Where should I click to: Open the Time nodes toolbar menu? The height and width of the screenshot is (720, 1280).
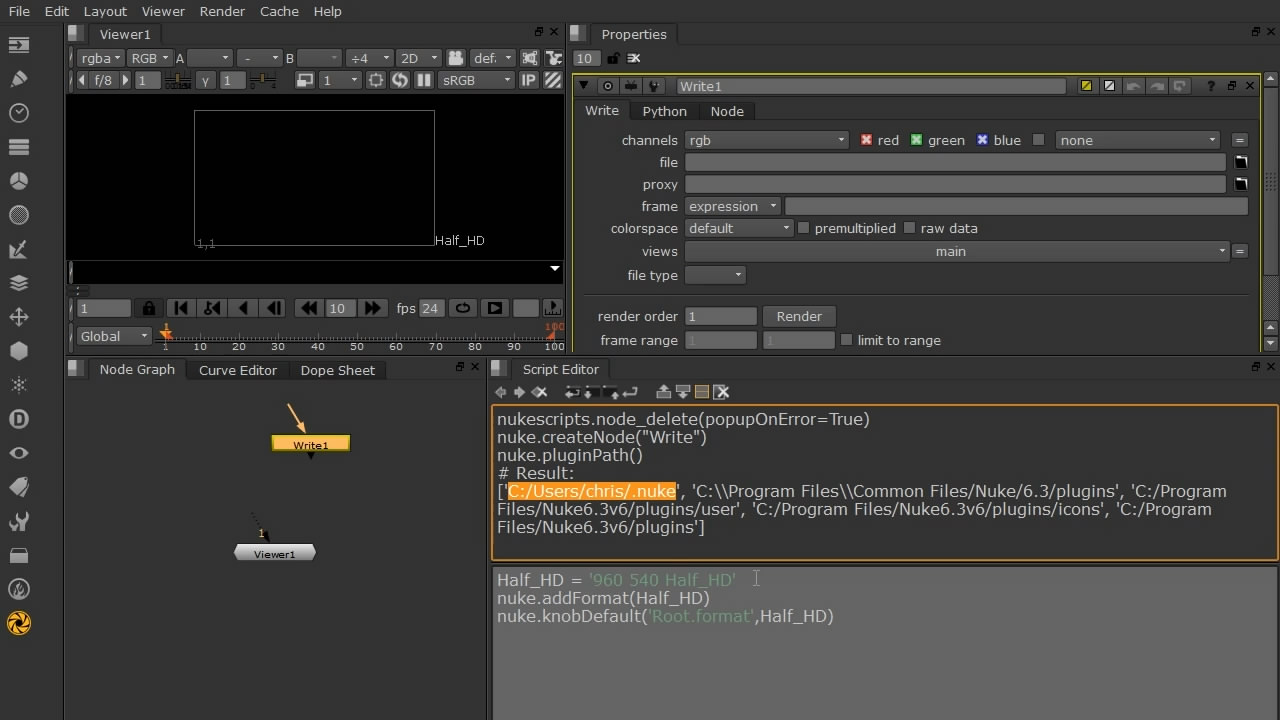(x=18, y=113)
